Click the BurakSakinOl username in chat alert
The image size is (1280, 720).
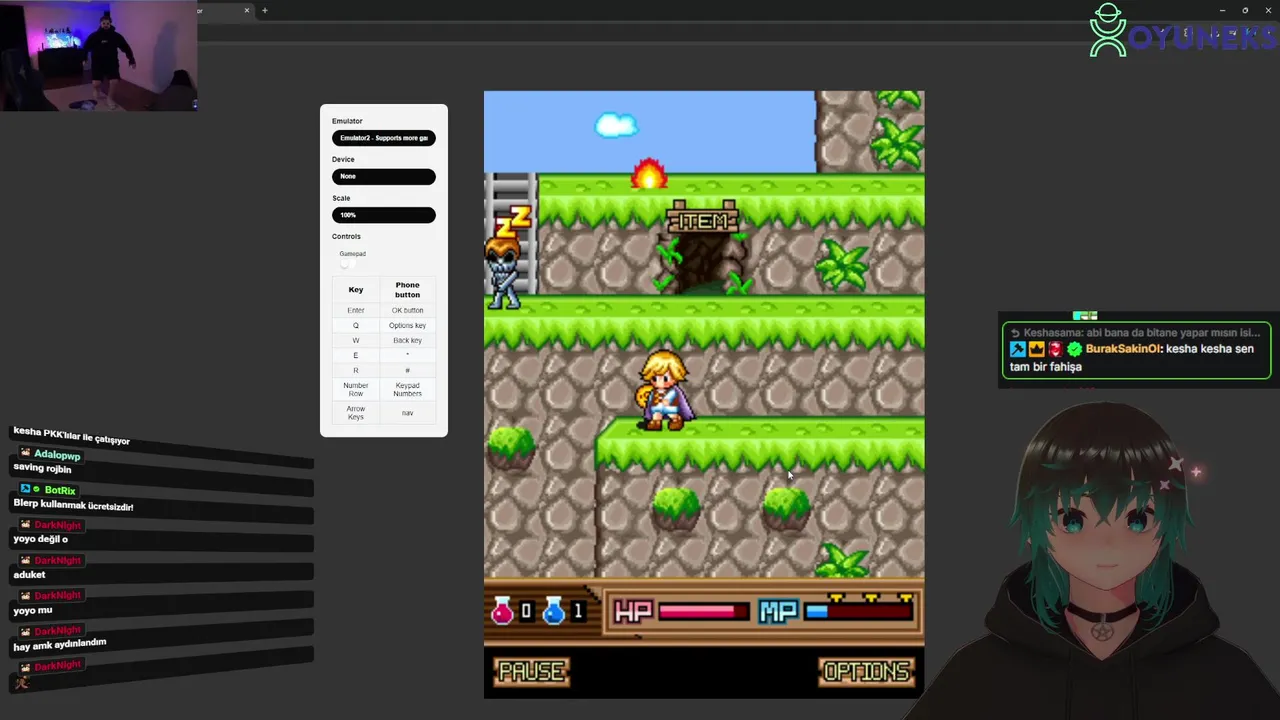[1125, 349]
